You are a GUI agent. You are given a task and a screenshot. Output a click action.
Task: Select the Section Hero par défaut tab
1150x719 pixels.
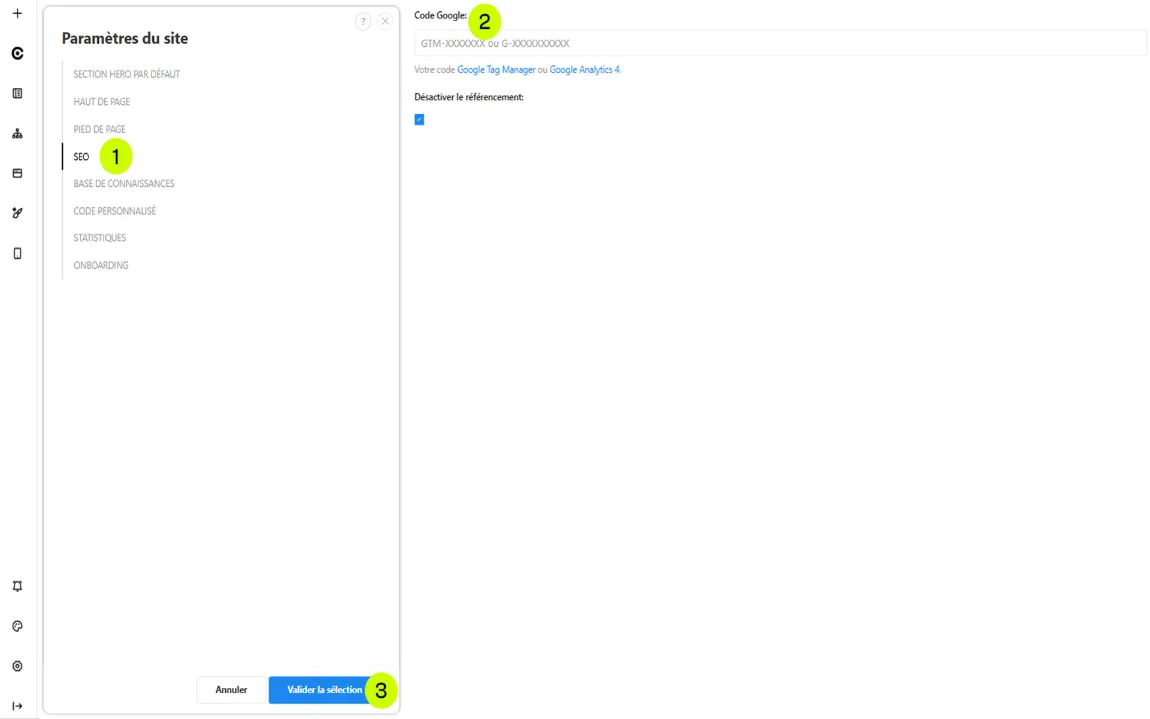126,74
